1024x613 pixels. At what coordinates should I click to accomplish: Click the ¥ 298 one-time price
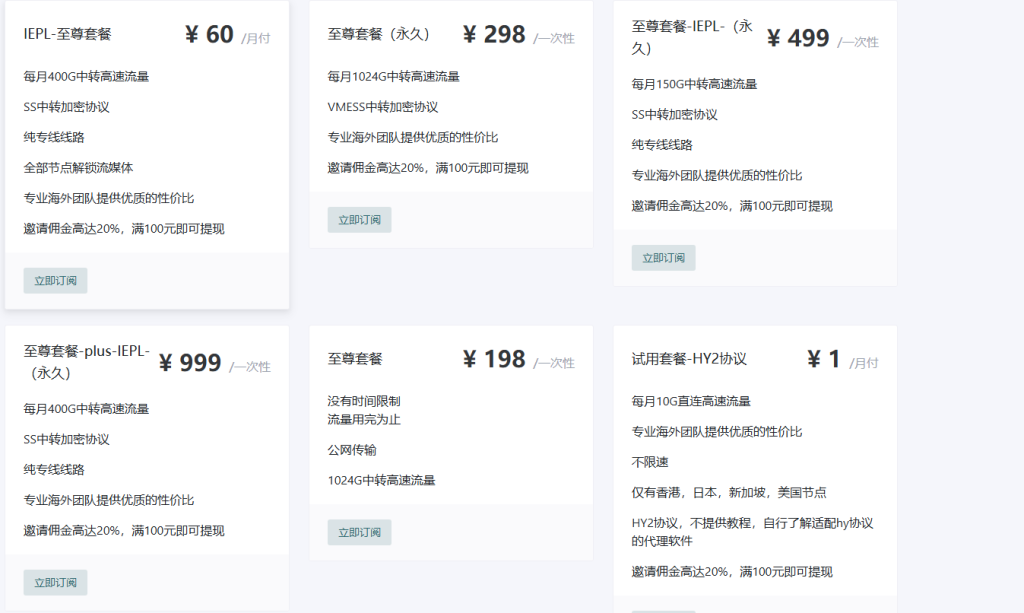point(494,35)
